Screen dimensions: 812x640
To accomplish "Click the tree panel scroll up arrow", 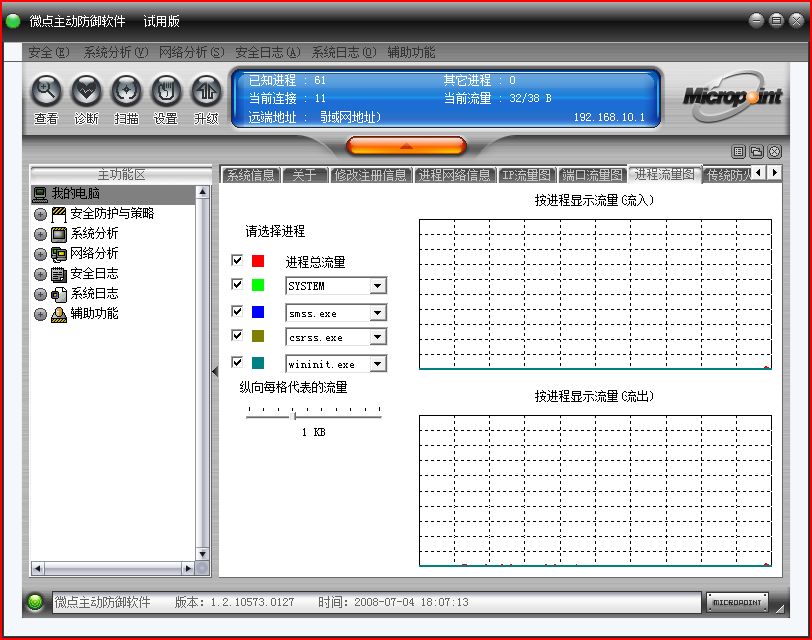I will point(202,192).
